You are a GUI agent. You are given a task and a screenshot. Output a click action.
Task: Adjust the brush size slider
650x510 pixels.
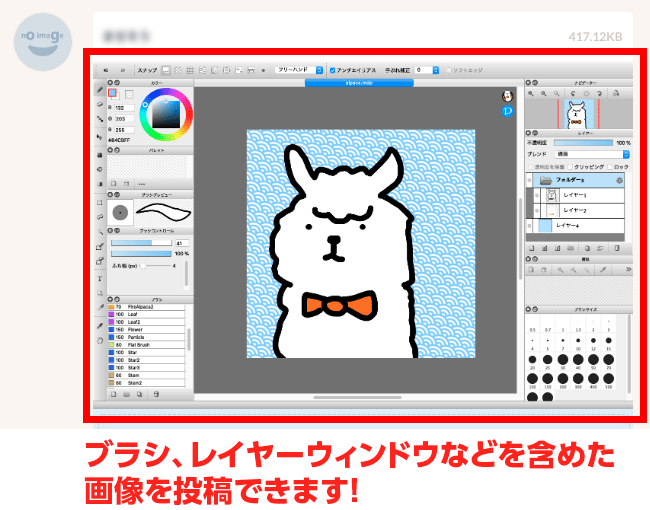(141, 243)
